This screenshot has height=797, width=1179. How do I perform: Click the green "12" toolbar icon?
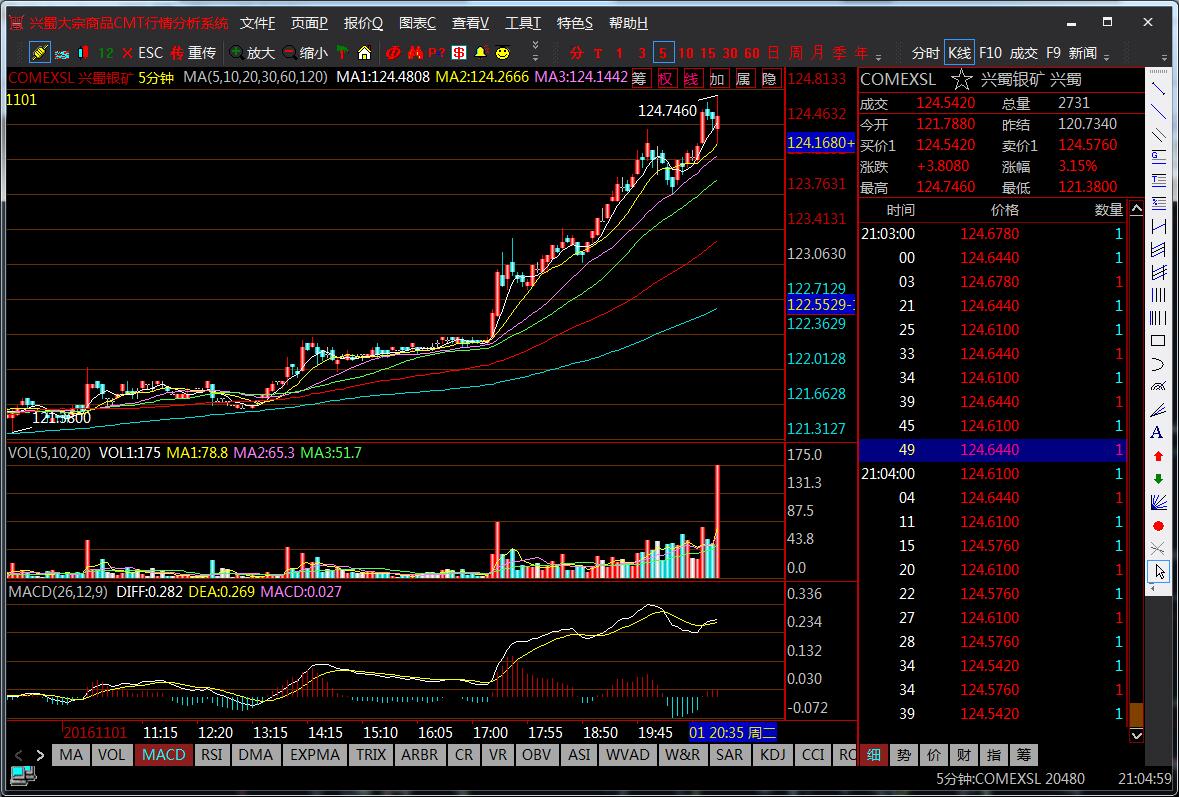coord(106,53)
